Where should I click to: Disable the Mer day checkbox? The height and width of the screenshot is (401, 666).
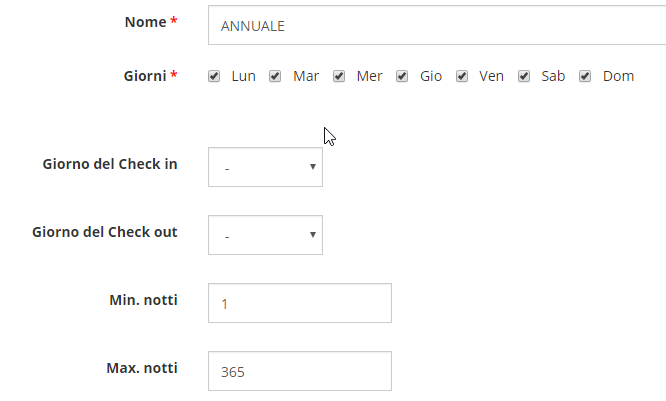click(x=339, y=76)
